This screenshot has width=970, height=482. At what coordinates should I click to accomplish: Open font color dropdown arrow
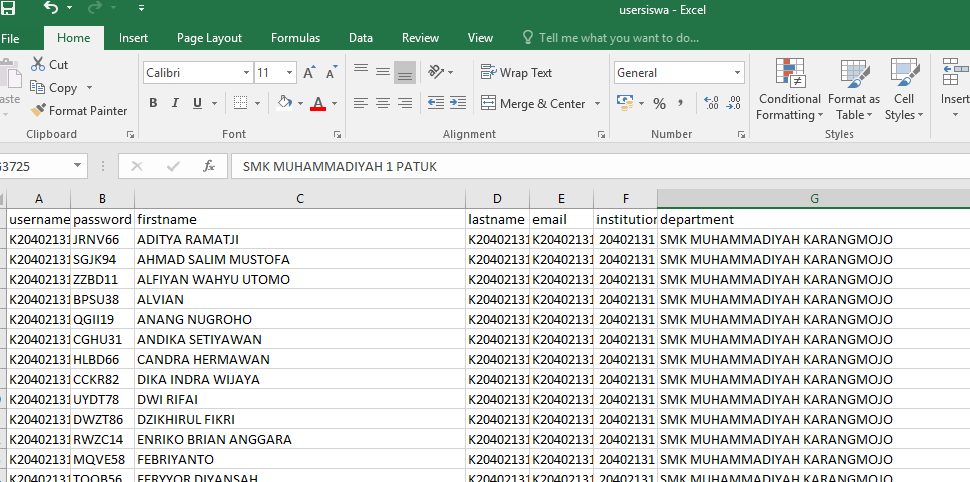pyautogui.click(x=335, y=103)
